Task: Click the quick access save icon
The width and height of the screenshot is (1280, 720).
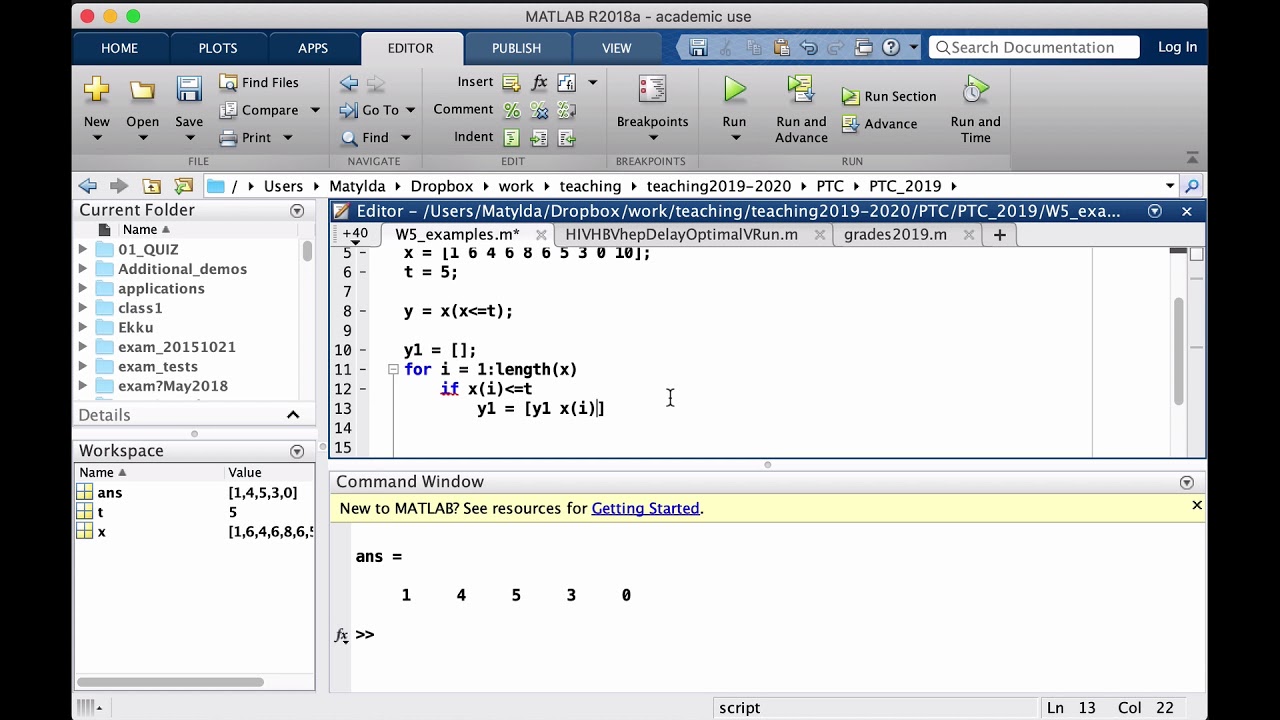Action: (x=698, y=47)
